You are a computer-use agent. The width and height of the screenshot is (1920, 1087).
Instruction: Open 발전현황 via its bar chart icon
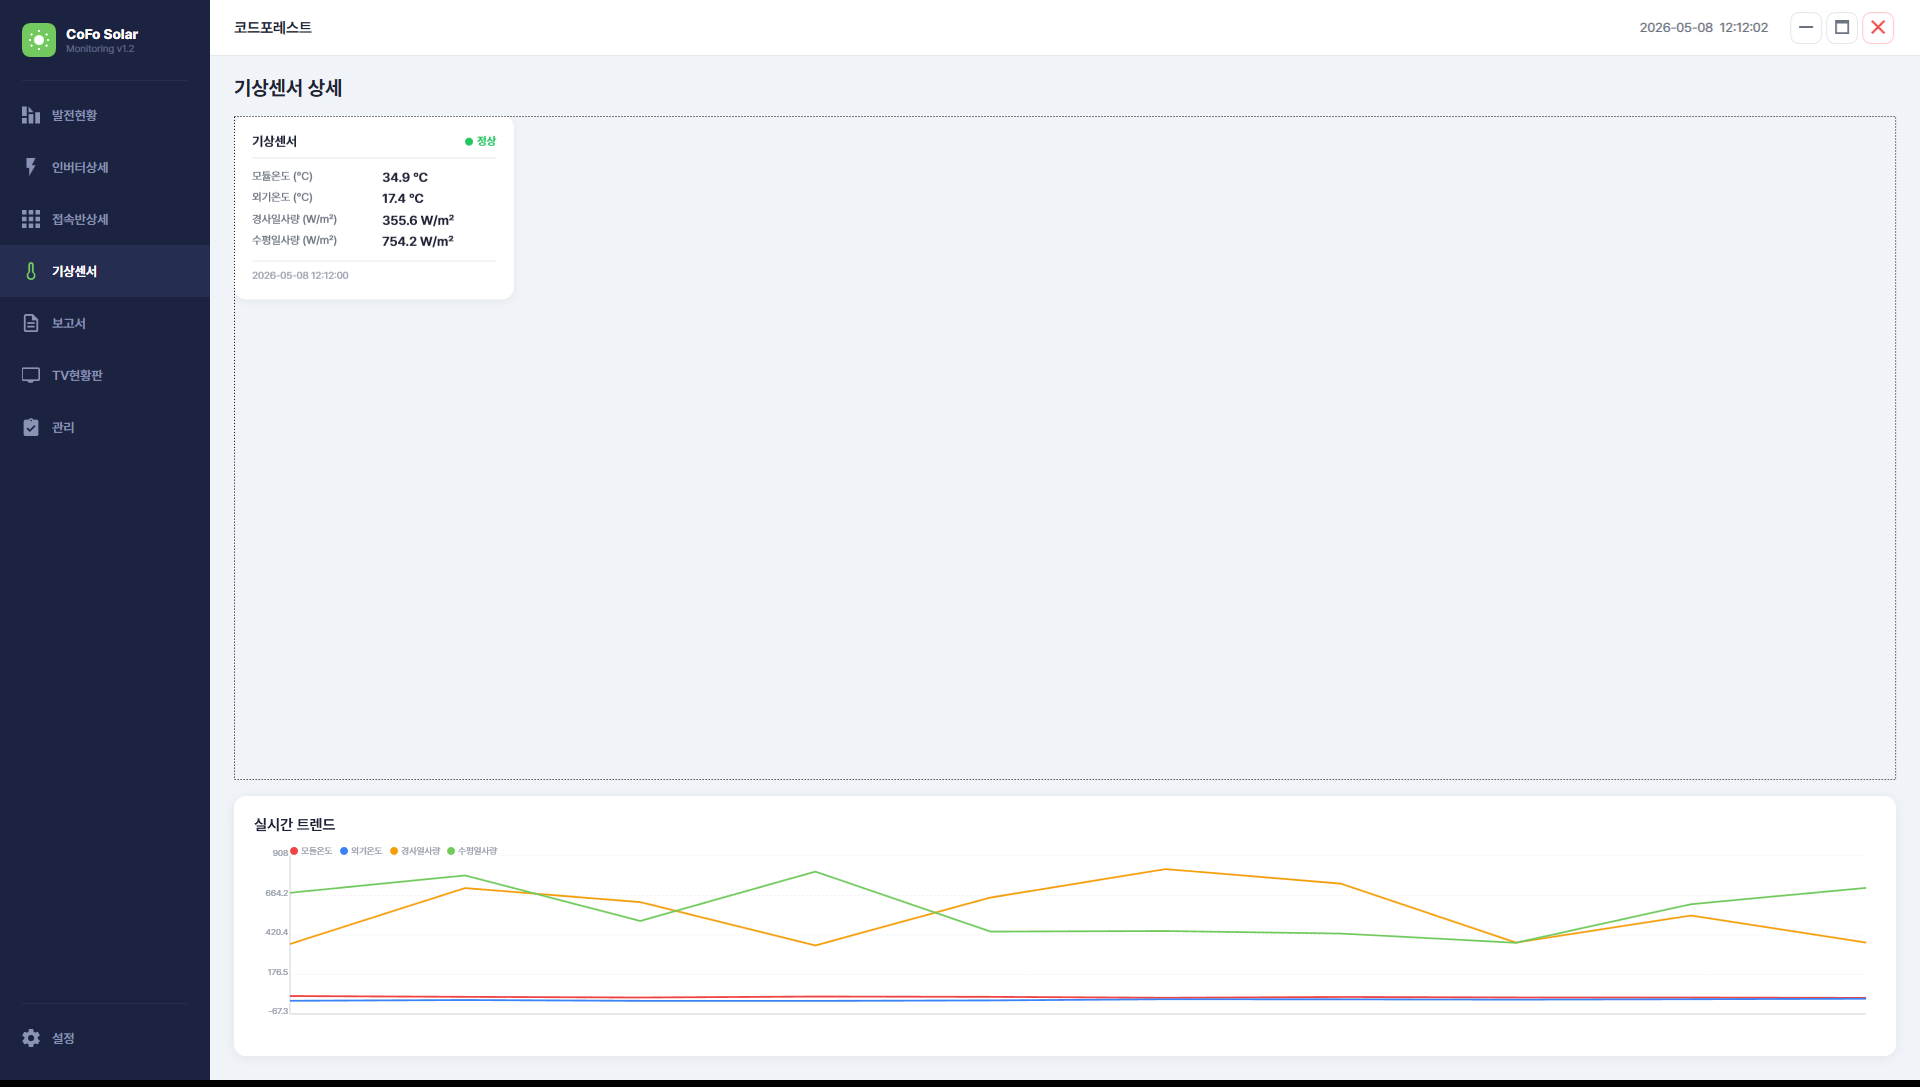(31, 115)
